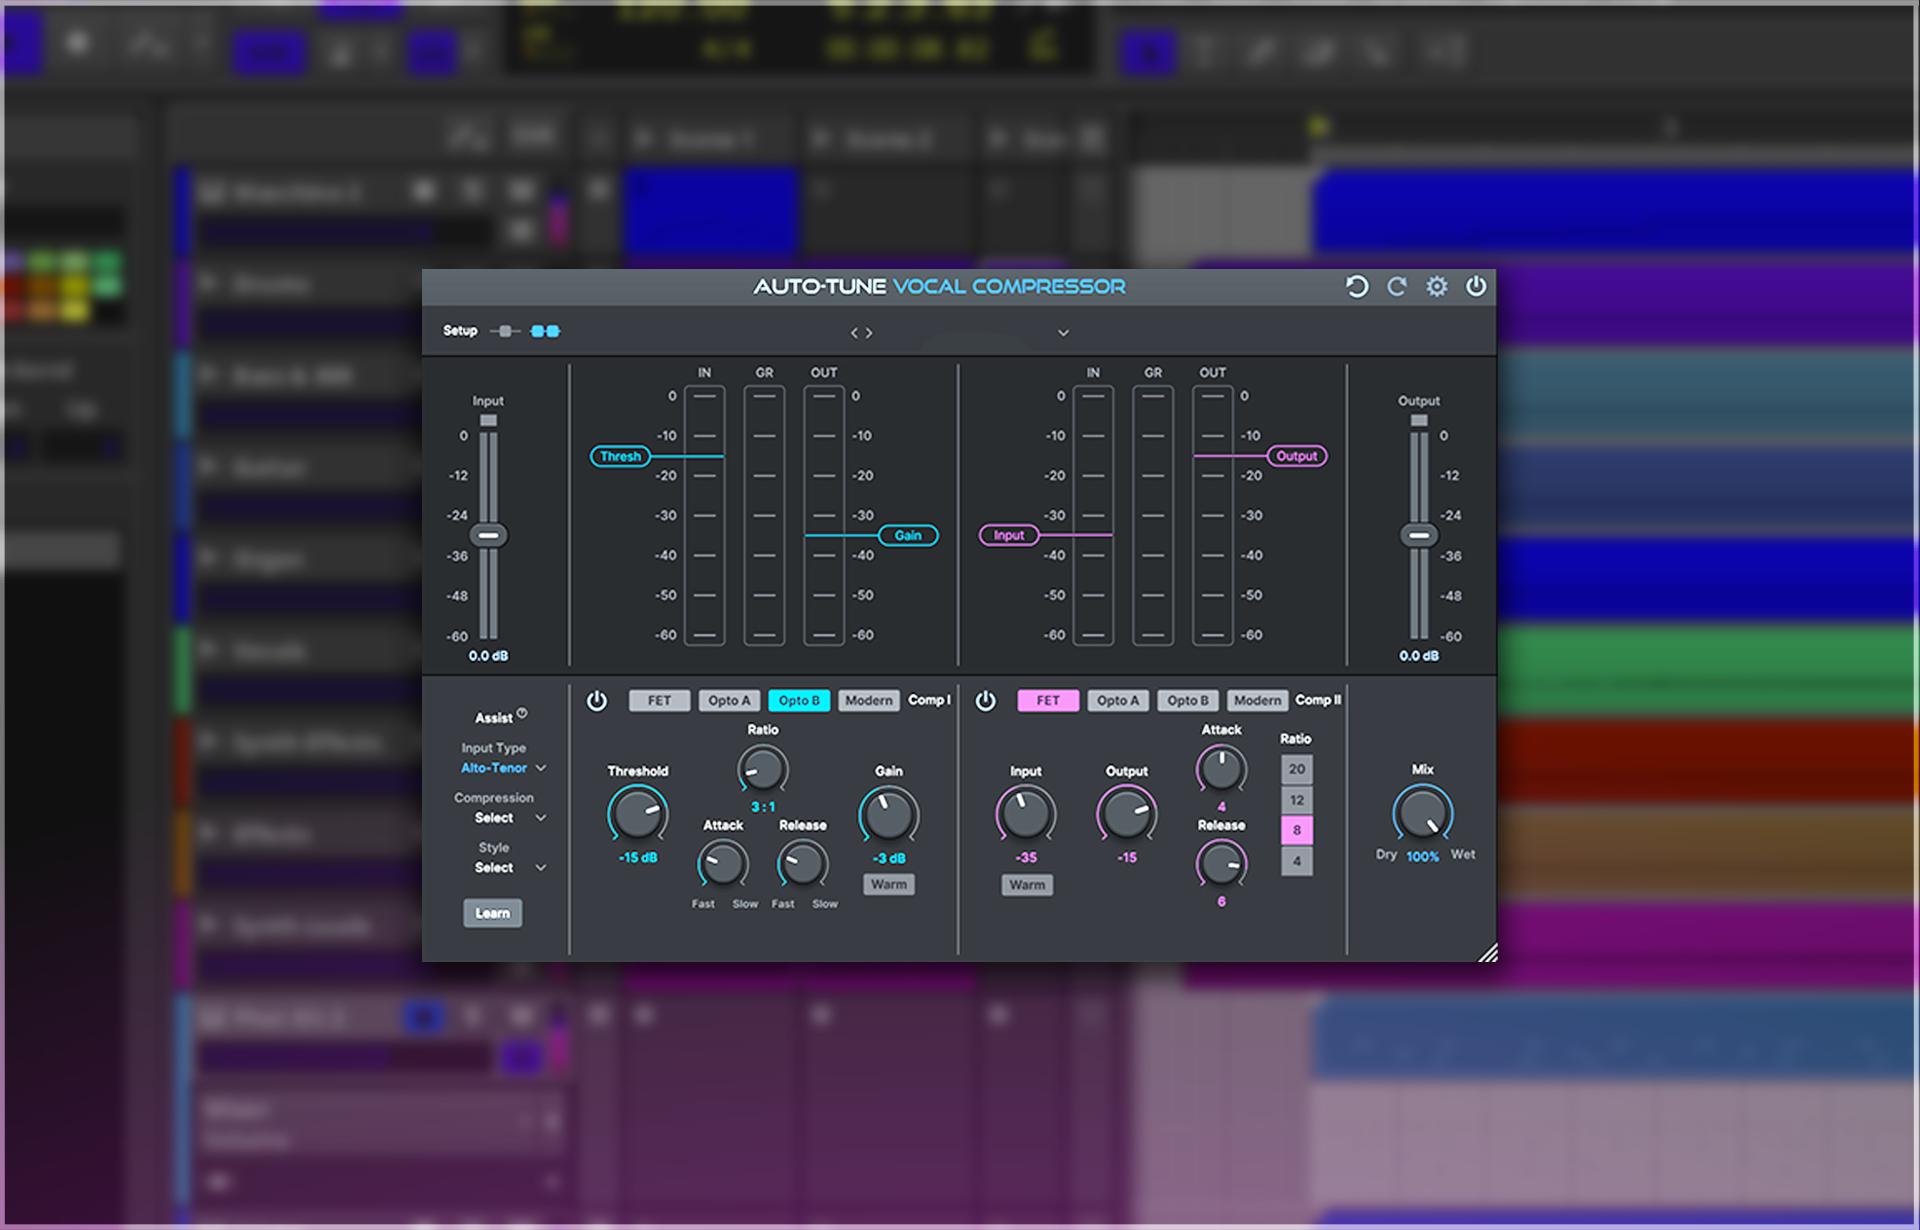Click the 3:1 ratio value
Screen dimensions: 1920x1230
763,807
